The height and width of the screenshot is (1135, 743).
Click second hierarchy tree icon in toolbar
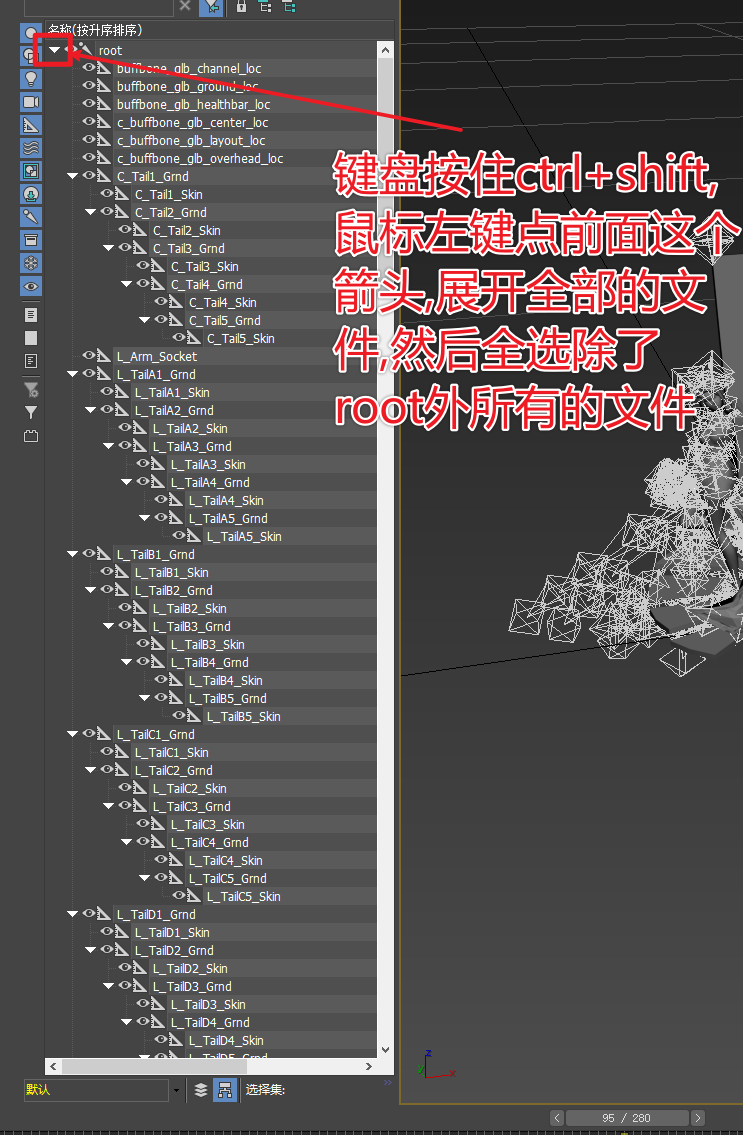pos(288,7)
